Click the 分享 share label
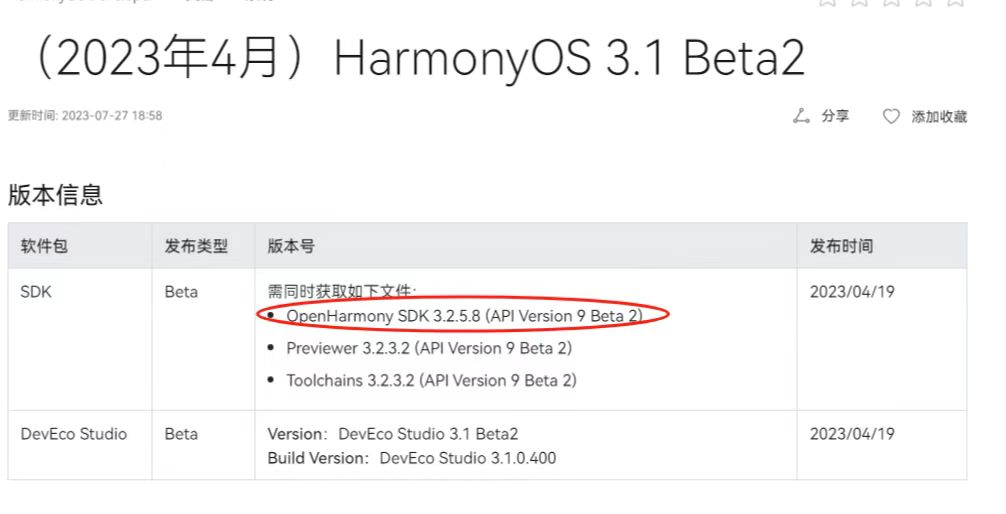 (835, 117)
